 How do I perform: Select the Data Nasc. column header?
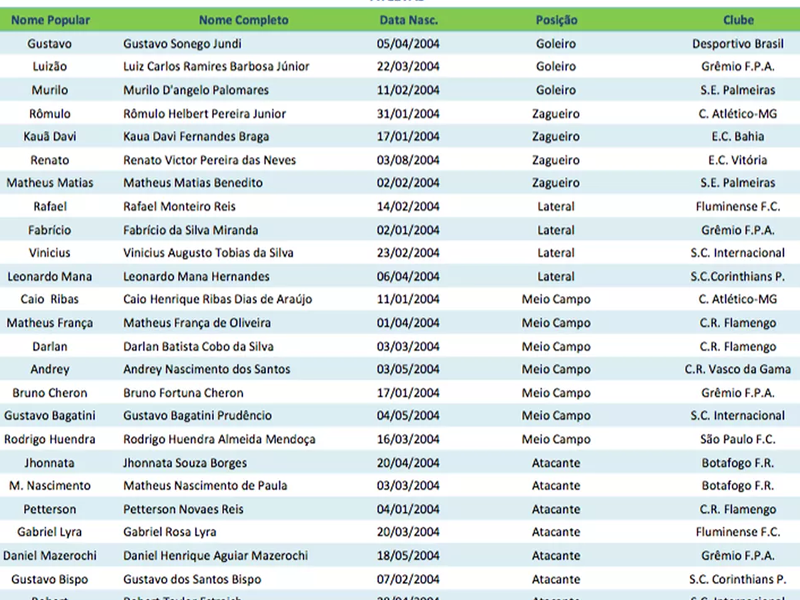pos(408,20)
